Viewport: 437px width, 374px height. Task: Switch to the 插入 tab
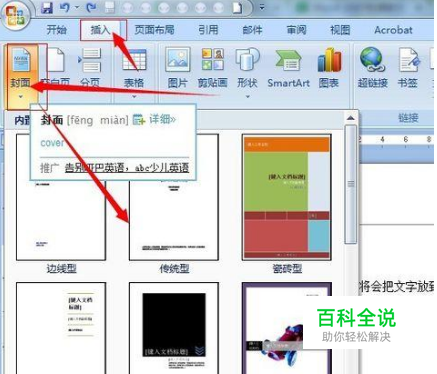(x=101, y=30)
